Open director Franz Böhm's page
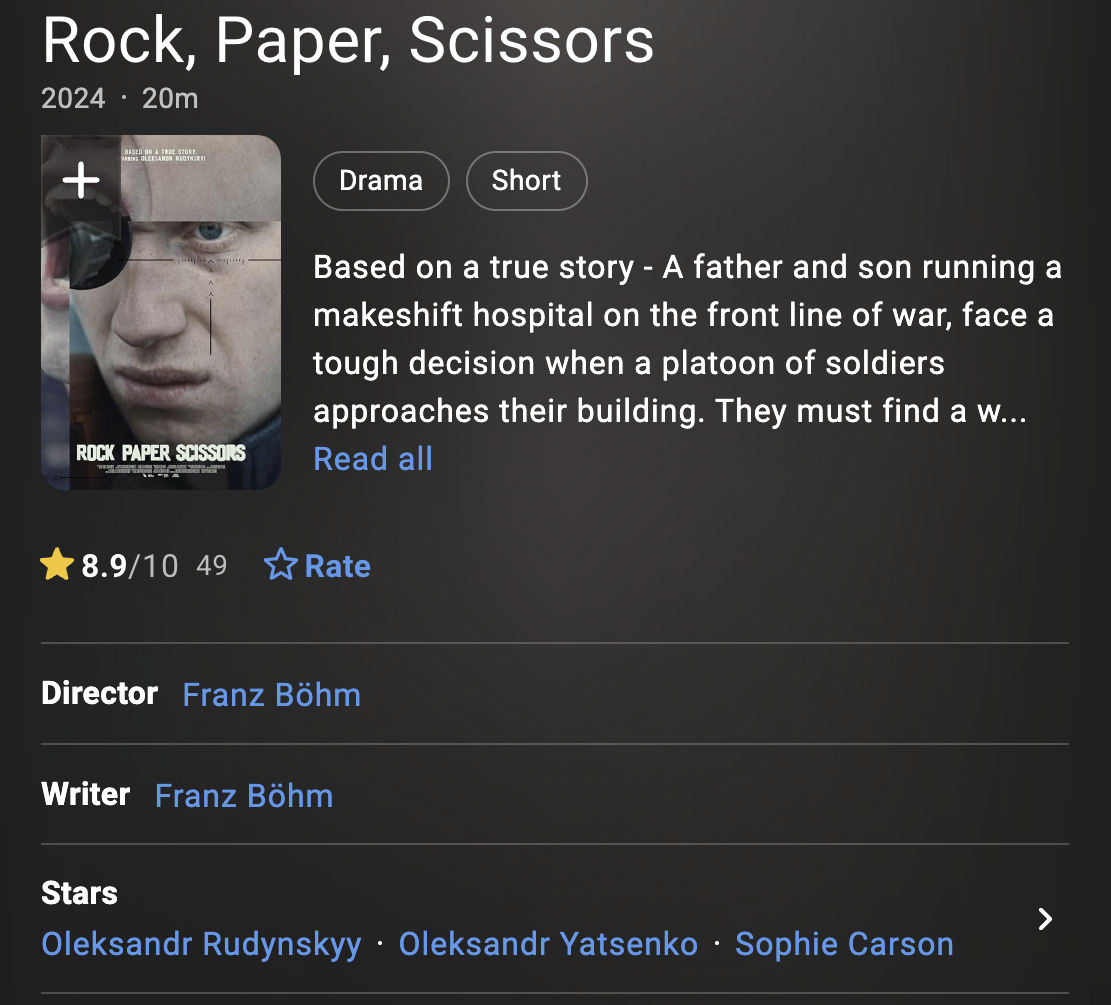Image resolution: width=1111 pixels, height=1005 pixels. (x=272, y=695)
